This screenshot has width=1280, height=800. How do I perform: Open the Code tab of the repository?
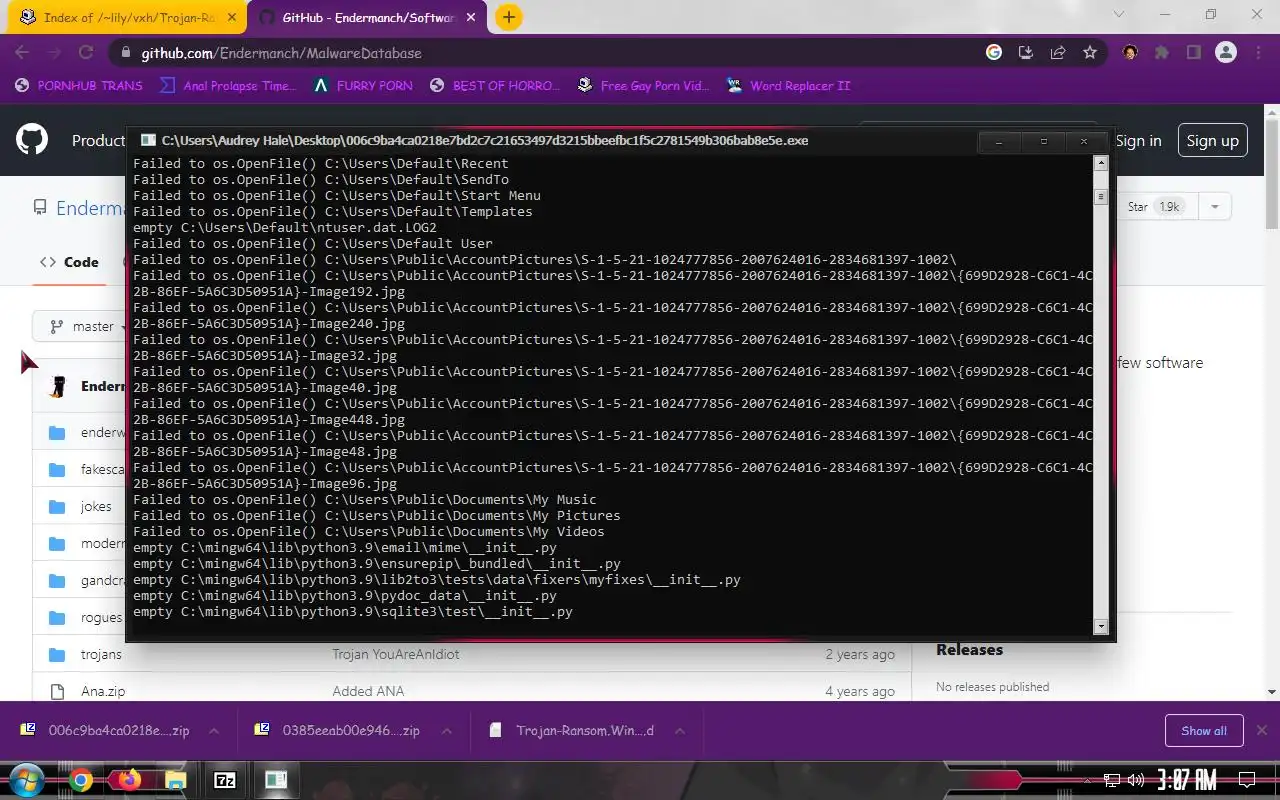pos(69,262)
